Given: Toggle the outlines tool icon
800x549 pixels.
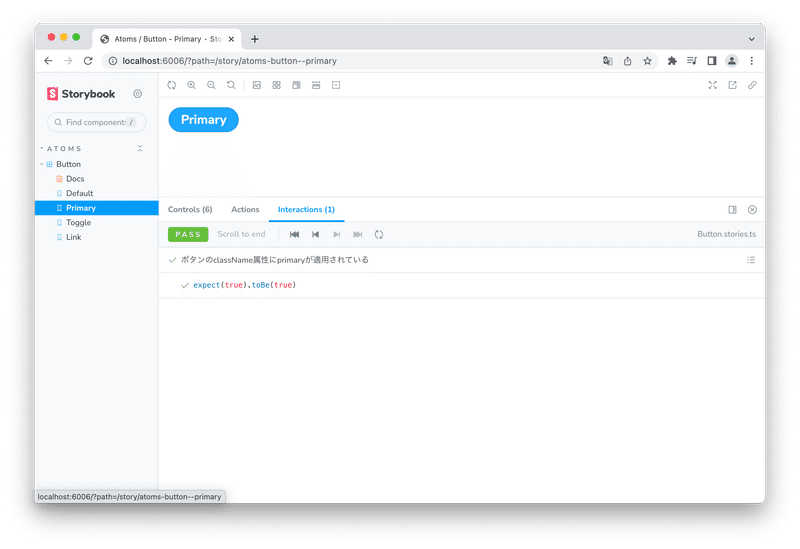Looking at the screenshot, I should click(x=336, y=85).
